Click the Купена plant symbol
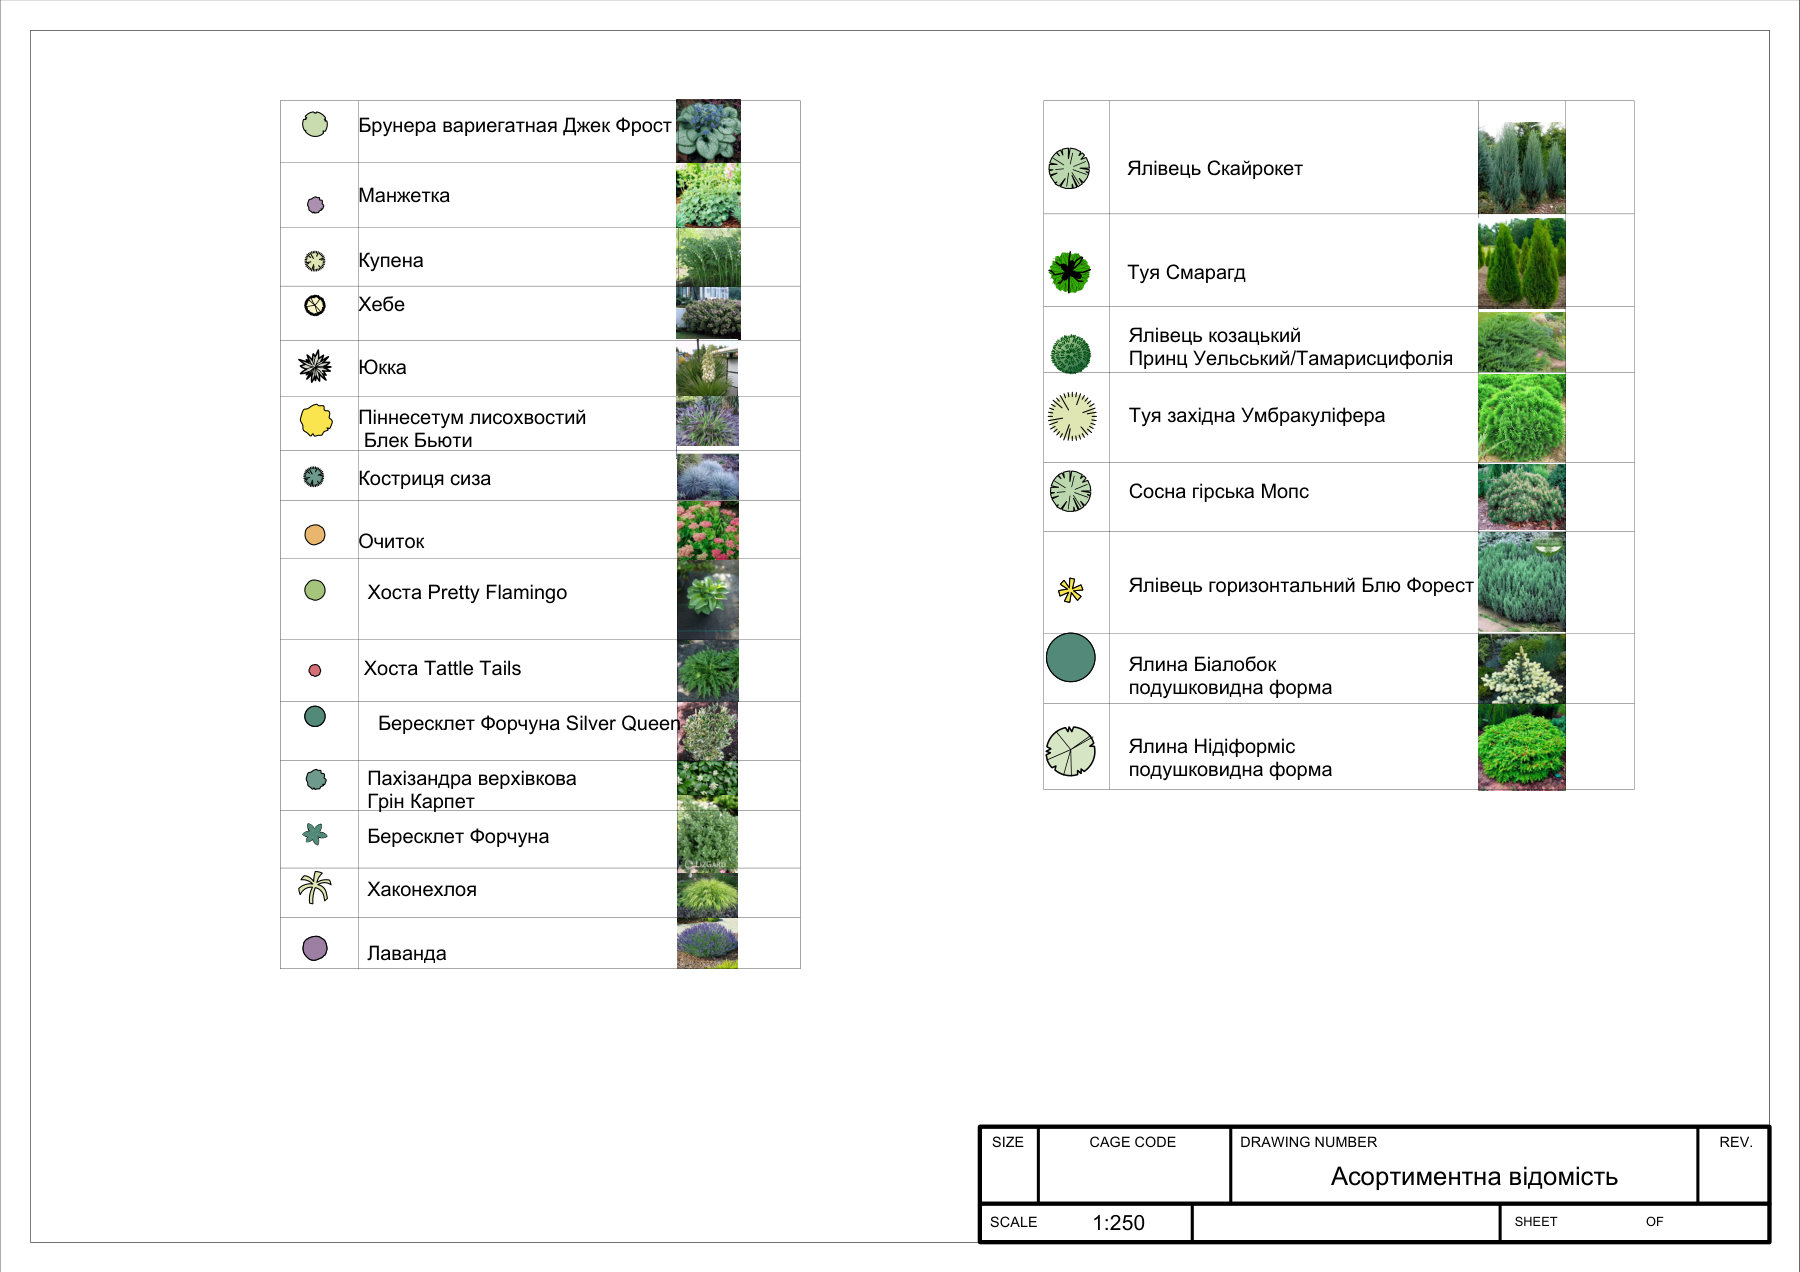This screenshot has width=1800, height=1272. coord(315,261)
